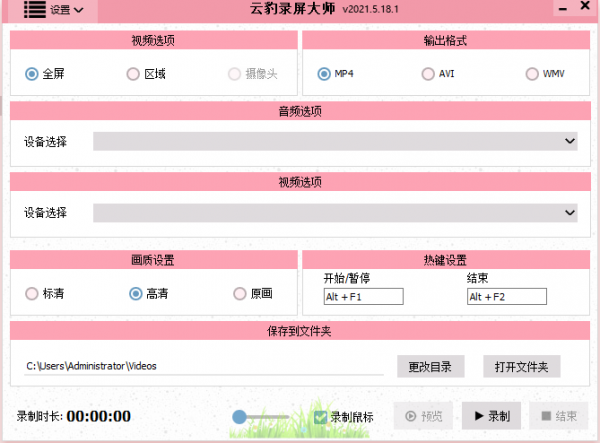Click the hamburger list icon in title bar

tap(35, 10)
